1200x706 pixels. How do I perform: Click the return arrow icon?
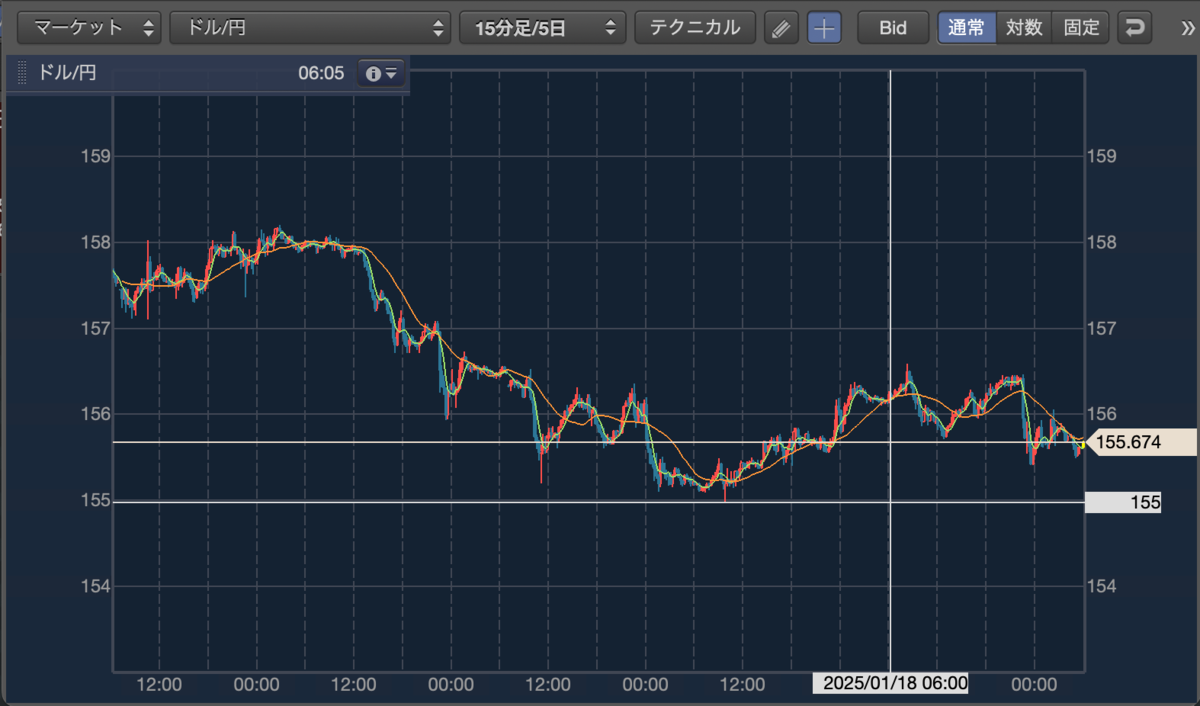[x=1134, y=28]
